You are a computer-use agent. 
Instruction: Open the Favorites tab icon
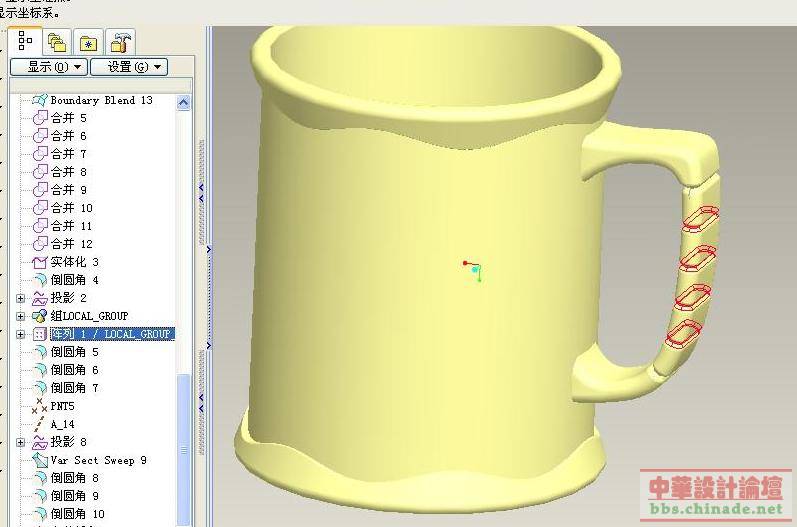(x=89, y=42)
